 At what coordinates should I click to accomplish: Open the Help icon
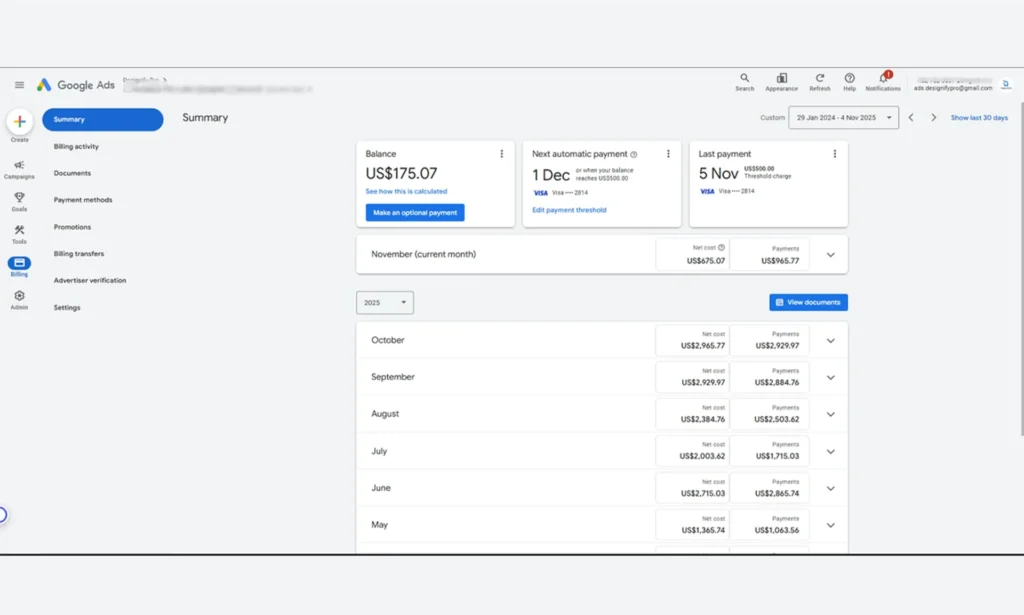coord(849,78)
